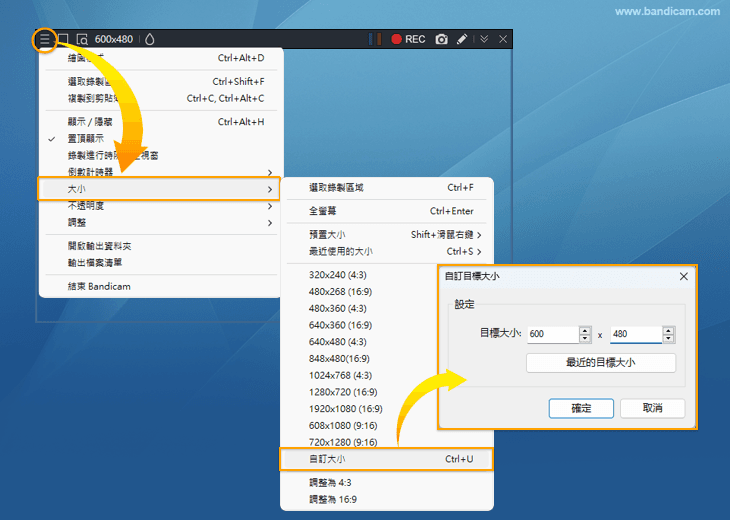Increase width with the up stepper

pyautogui.click(x=585, y=330)
